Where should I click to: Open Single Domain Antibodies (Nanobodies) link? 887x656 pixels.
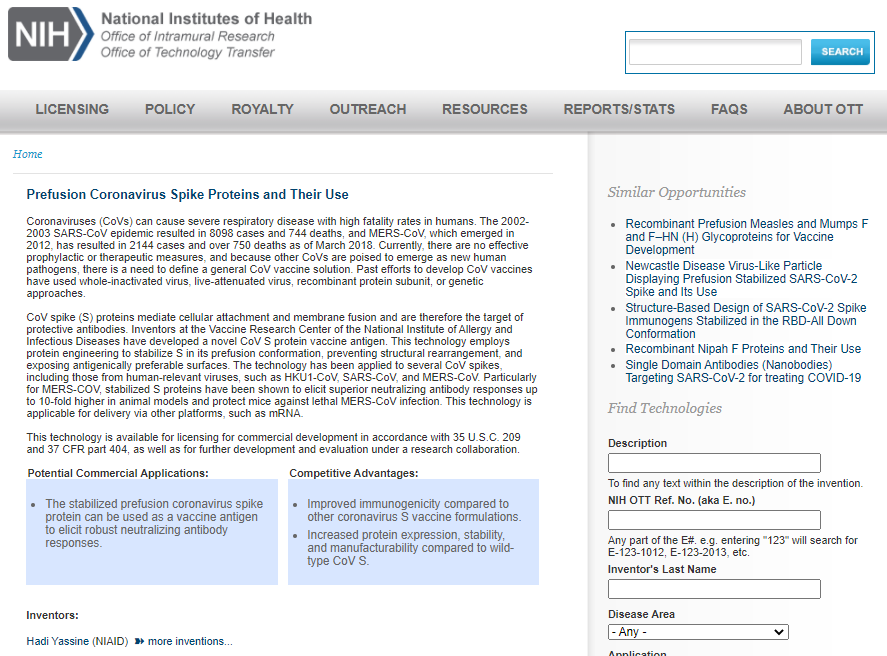click(x=743, y=372)
